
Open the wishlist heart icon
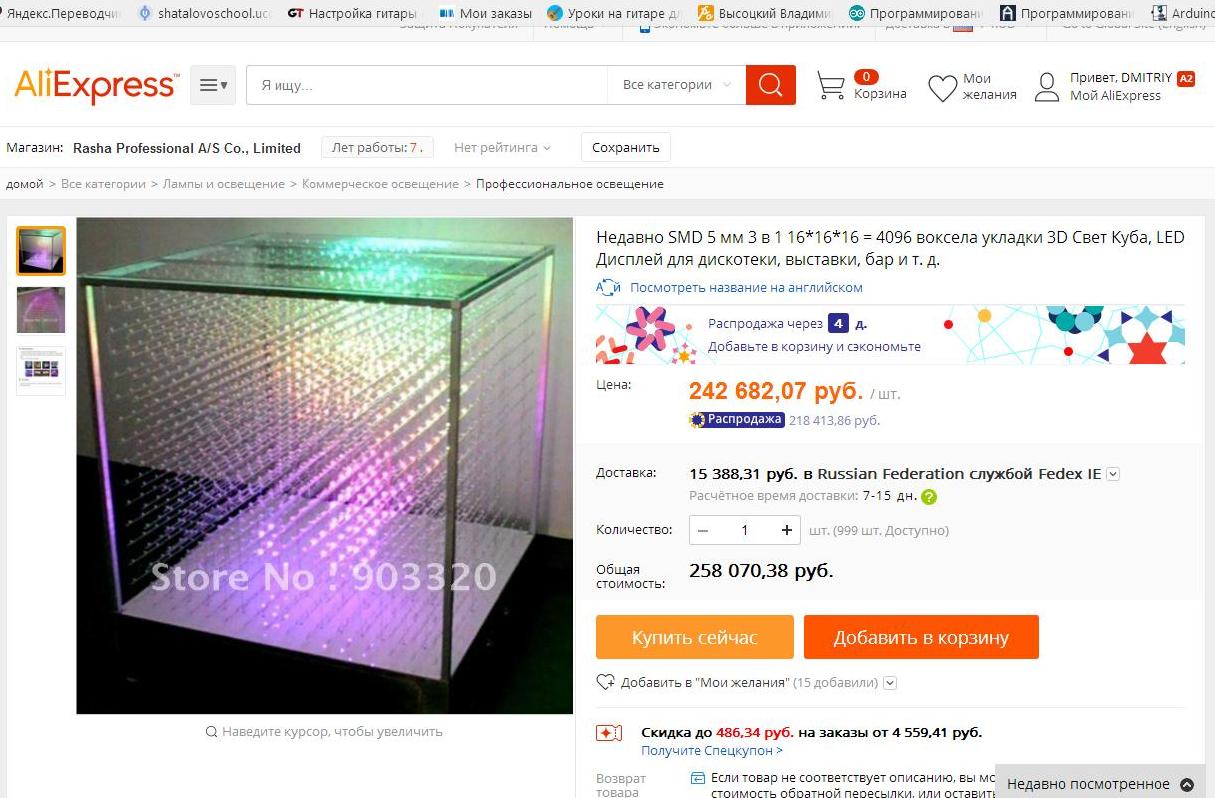click(x=942, y=88)
